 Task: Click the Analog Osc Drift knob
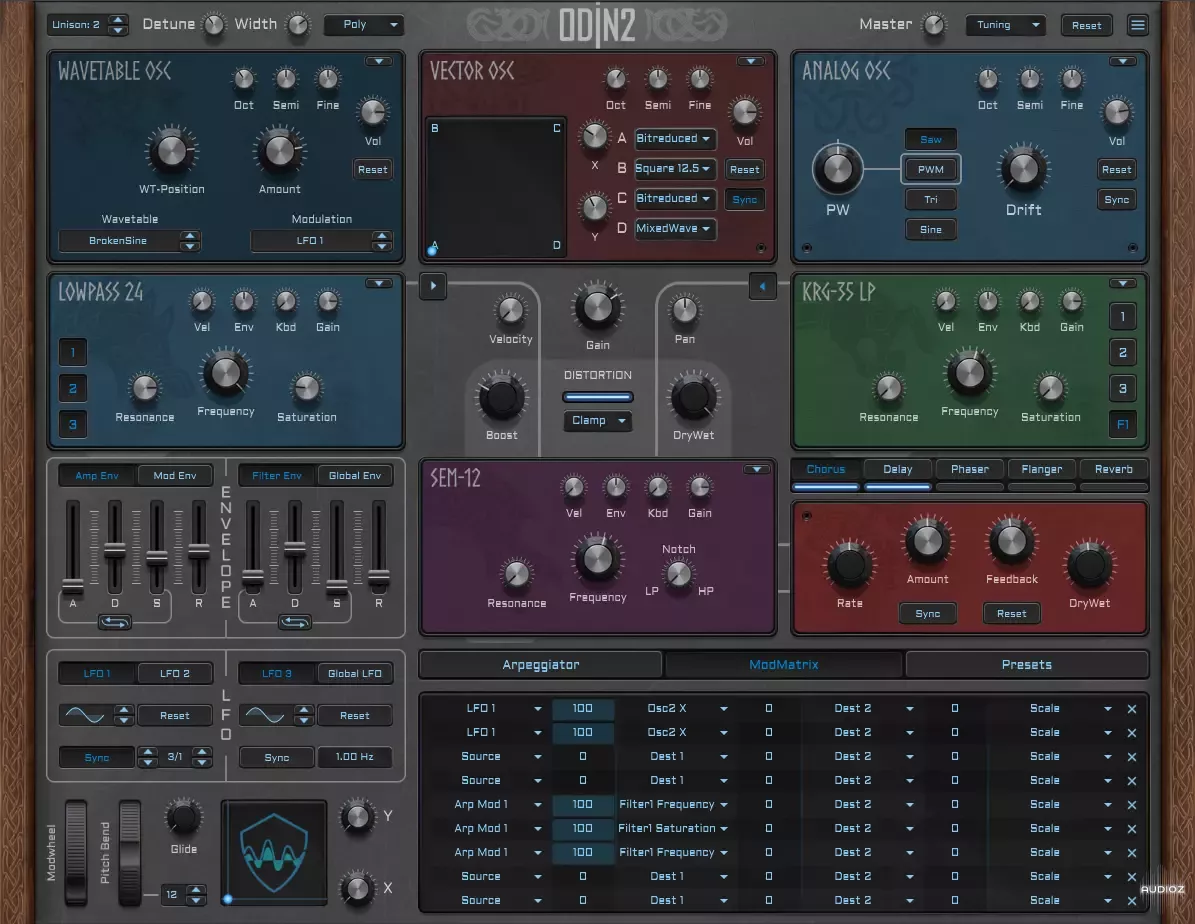[1023, 168]
